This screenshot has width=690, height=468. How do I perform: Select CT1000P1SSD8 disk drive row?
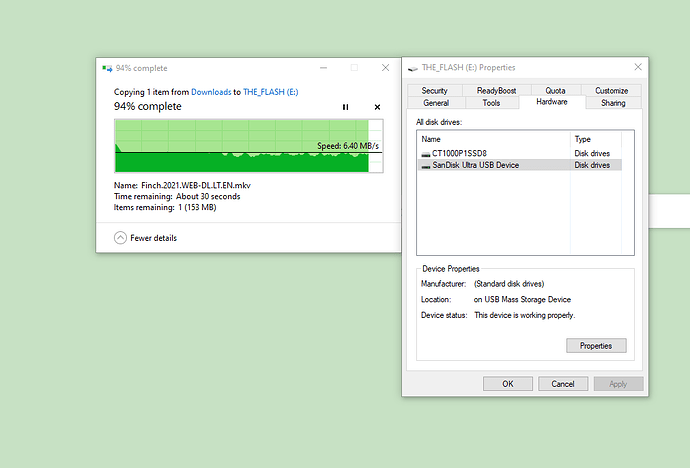(519, 153)
